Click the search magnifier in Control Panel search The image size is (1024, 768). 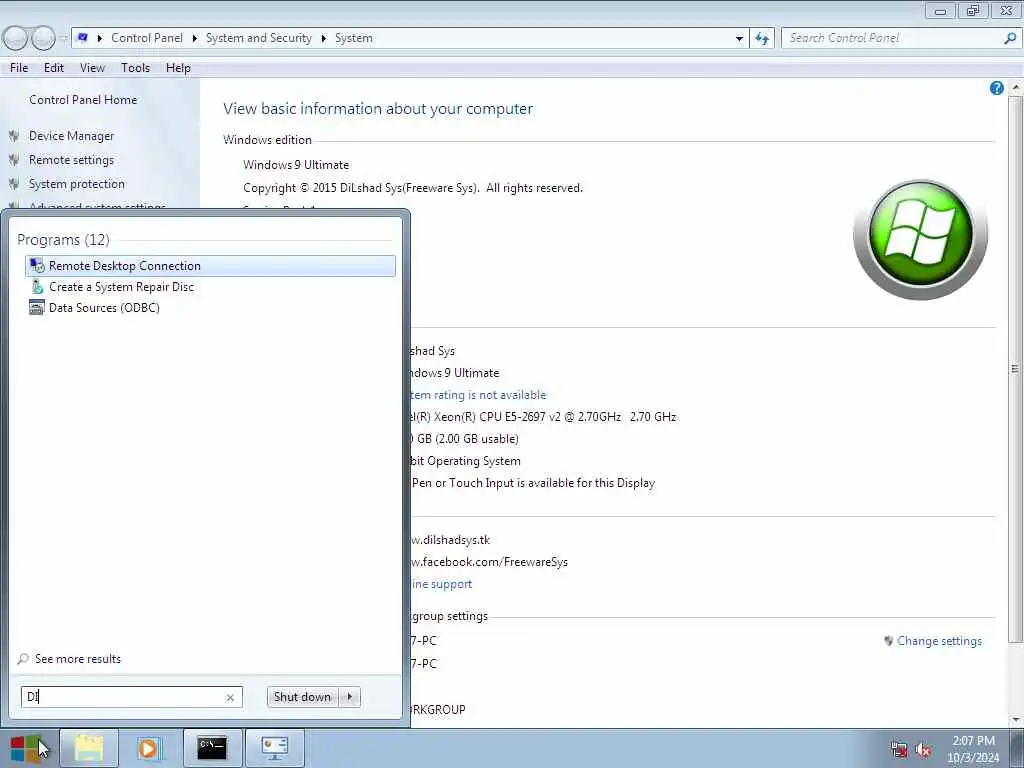click(x=1010, y=39)
